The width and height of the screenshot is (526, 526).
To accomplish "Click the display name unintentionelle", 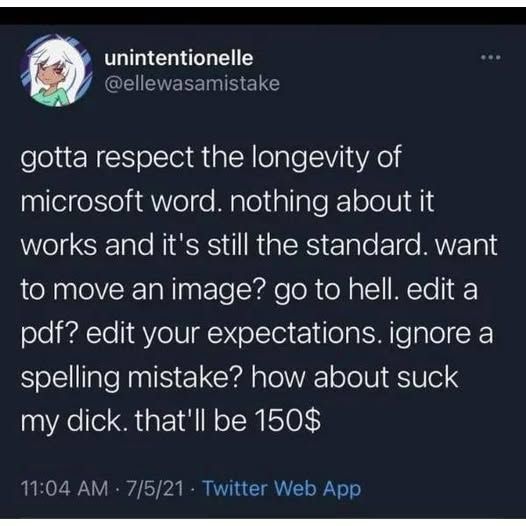I will 178,58.
